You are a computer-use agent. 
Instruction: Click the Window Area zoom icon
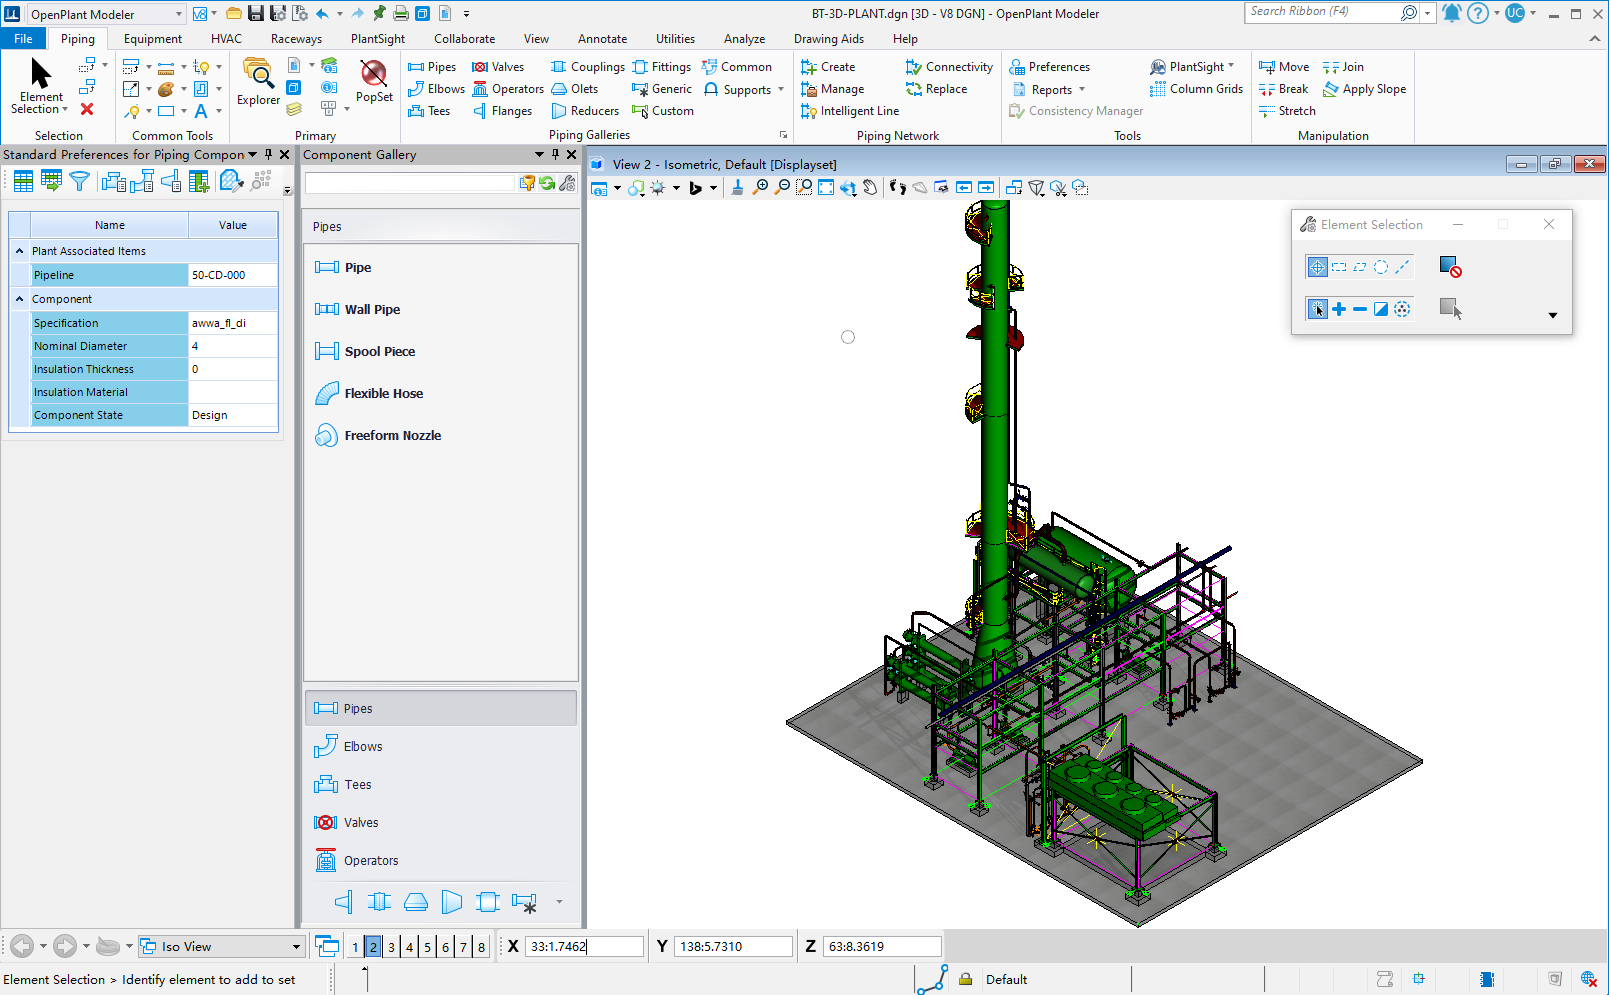804,187
